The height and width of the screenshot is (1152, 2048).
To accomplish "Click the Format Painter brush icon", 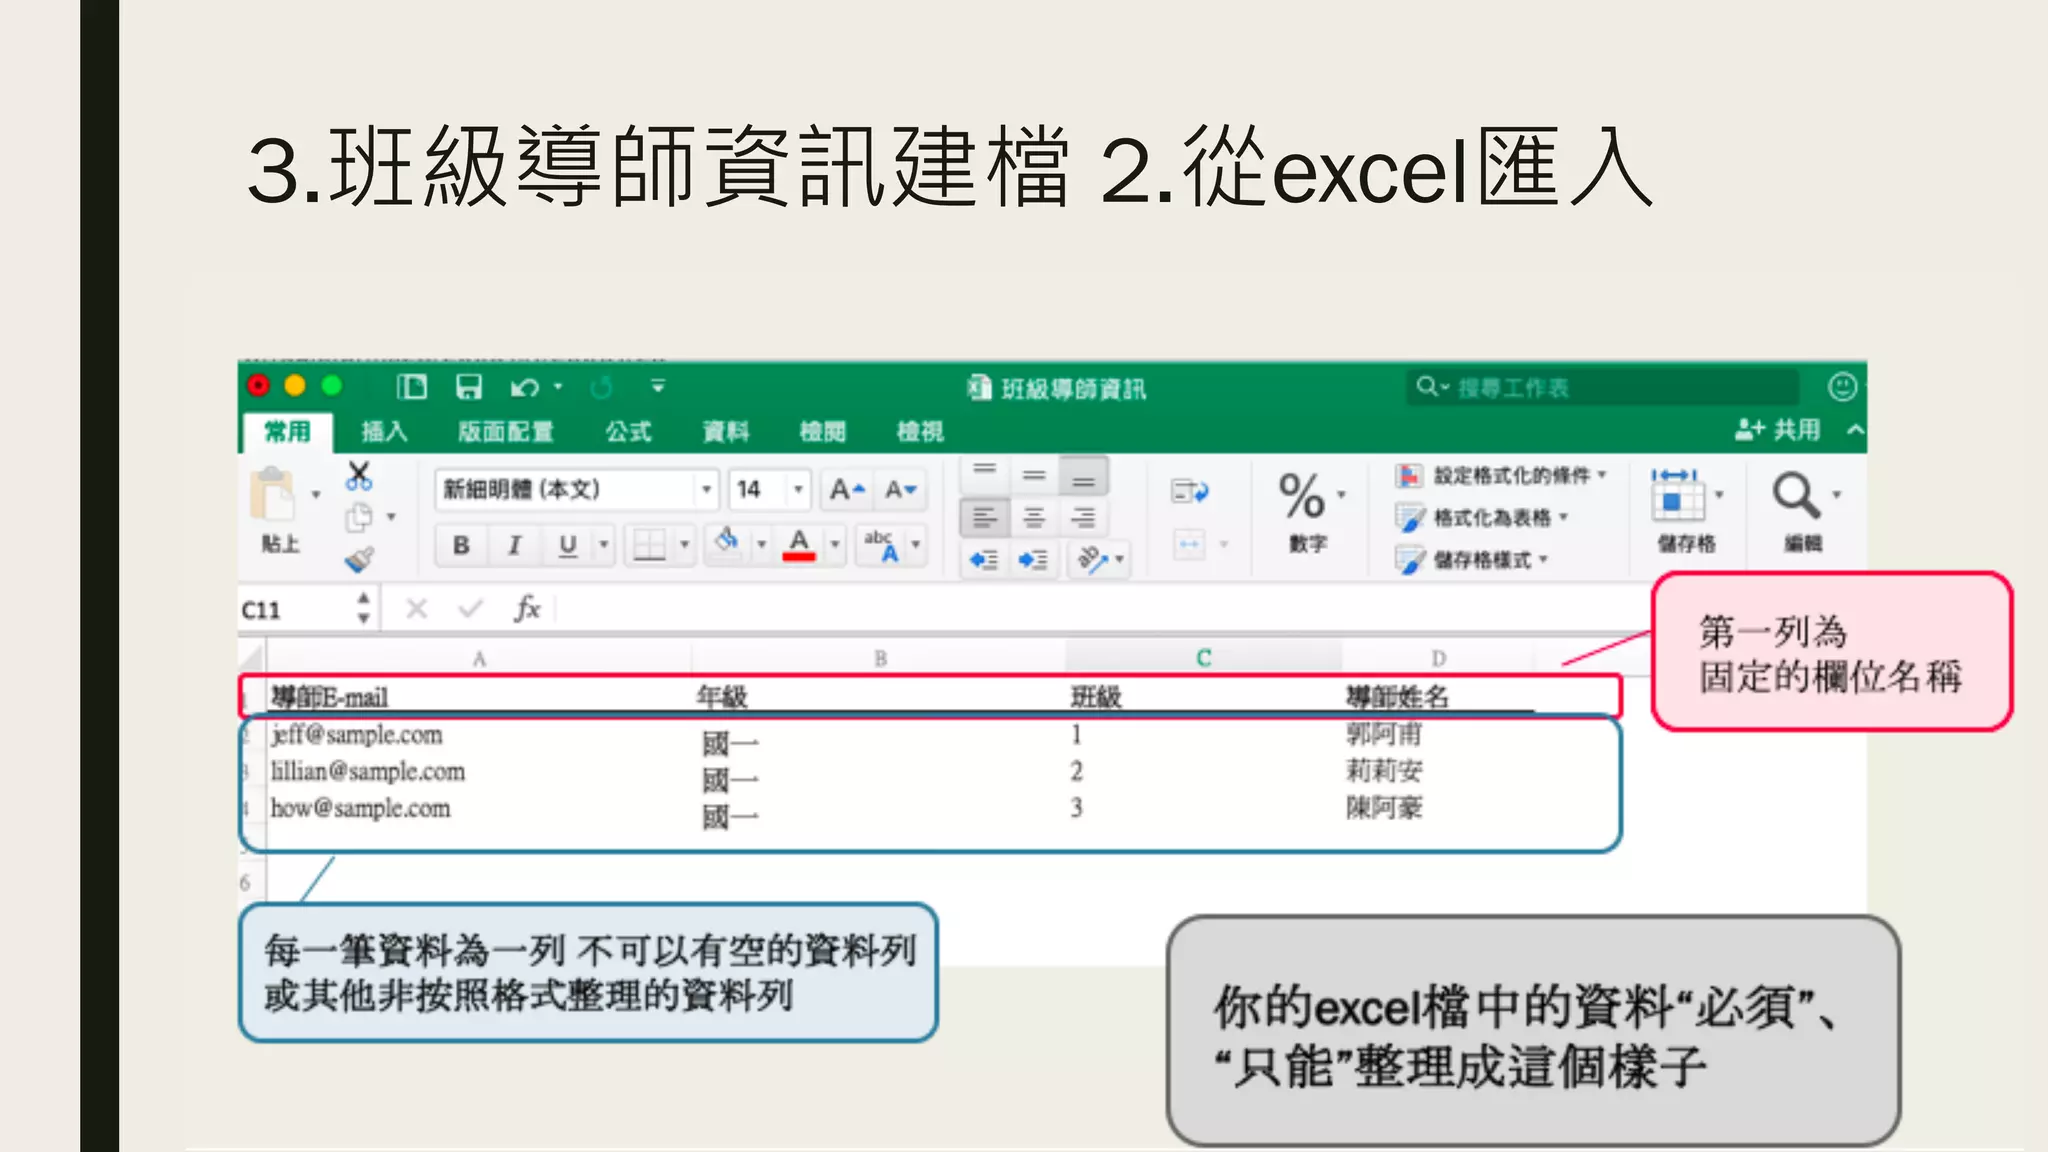I will 359,559.
